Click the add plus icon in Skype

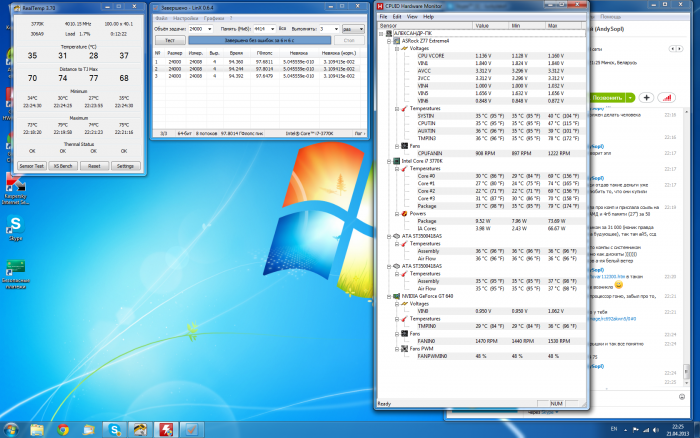click(x=646, y=98)
